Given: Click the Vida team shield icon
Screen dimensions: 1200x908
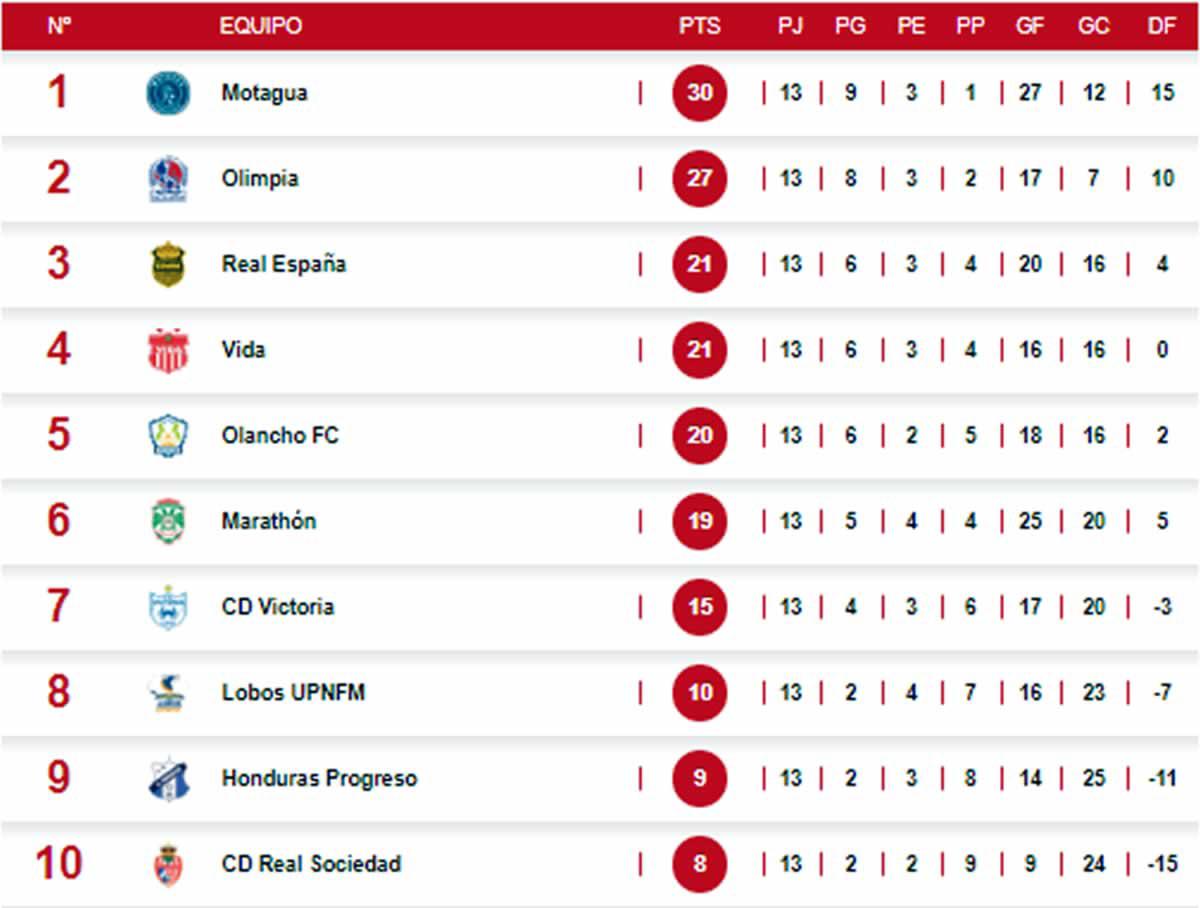Looking at the screenshot, I should point(168,351).
